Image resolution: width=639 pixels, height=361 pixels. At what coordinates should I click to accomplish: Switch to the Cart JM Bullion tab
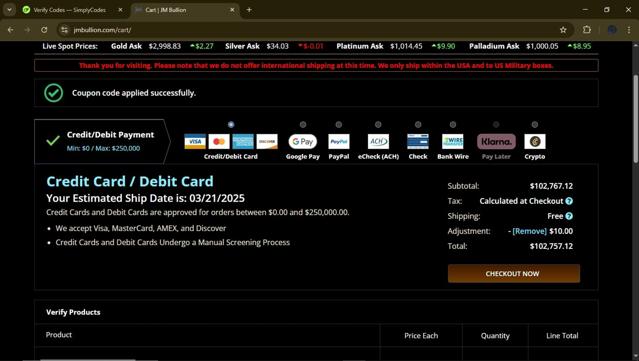[185, 10]
